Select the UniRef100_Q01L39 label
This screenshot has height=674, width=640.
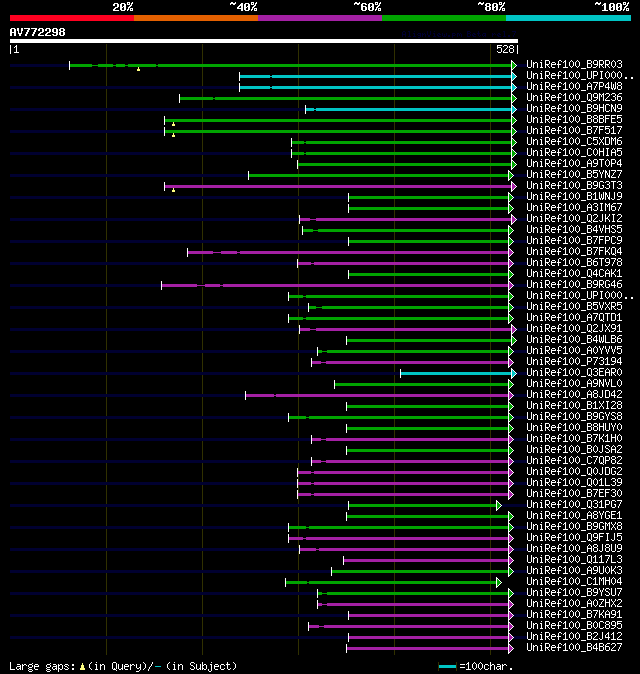click(x=574, y=483)
